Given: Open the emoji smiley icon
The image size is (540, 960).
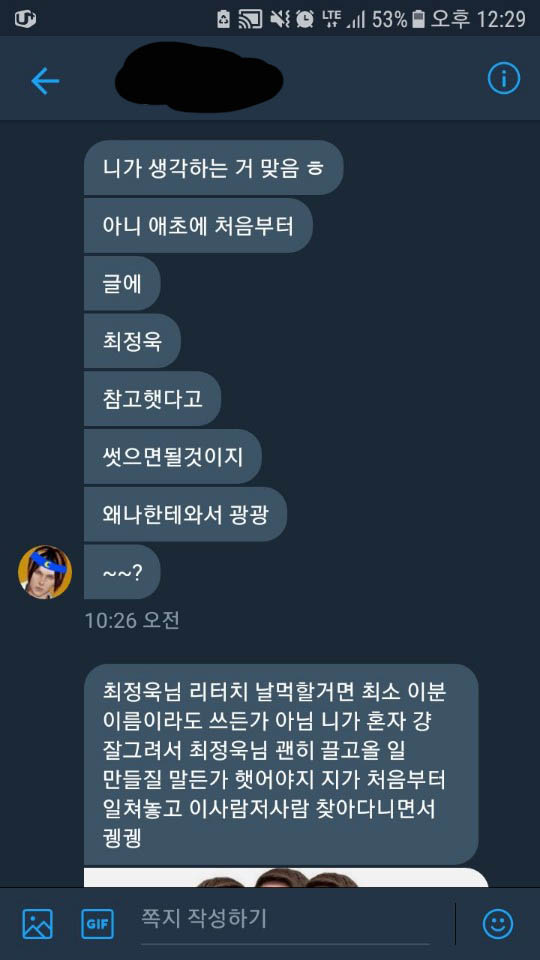Looking at the screenshot, I should coord(498,924).
